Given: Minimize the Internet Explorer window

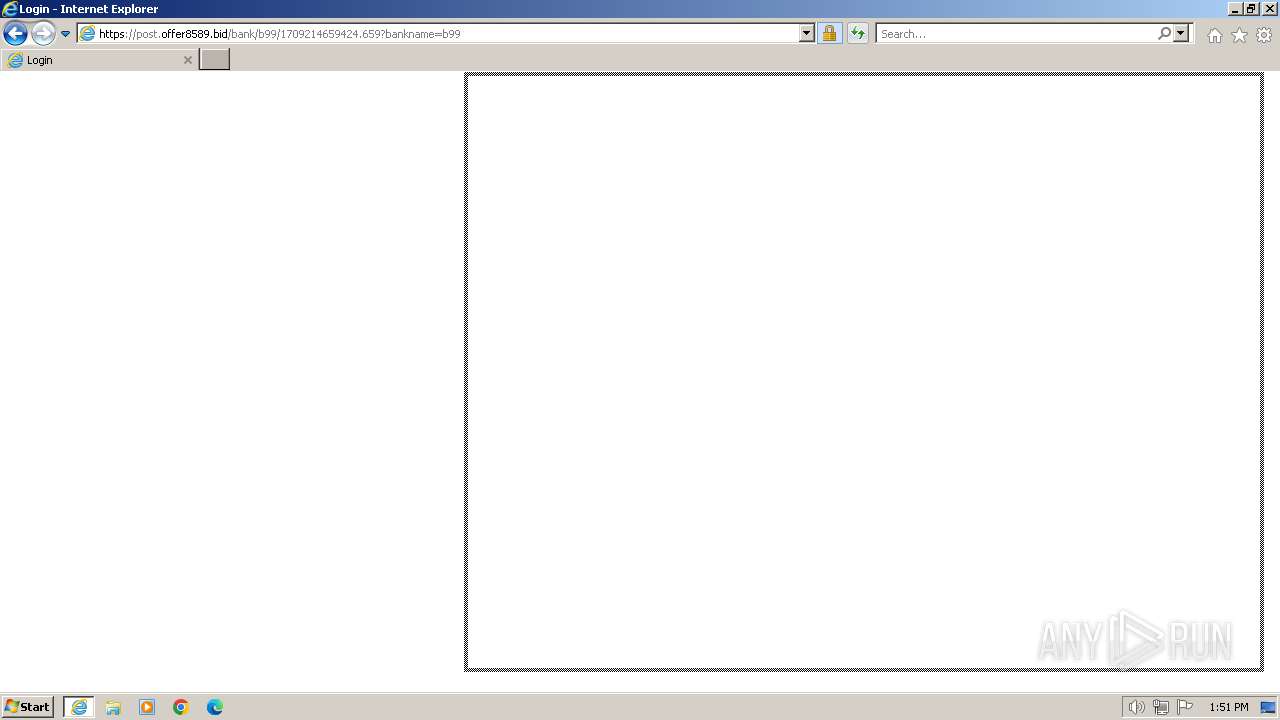Looking at the screenshot, I should click(x=1235, y=9).
